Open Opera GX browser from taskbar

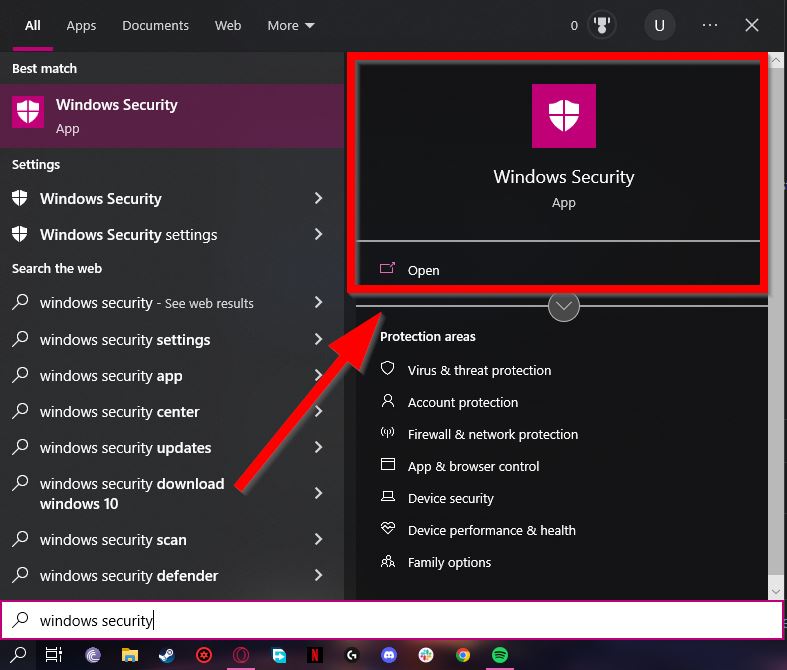click(x=241, y=655)
